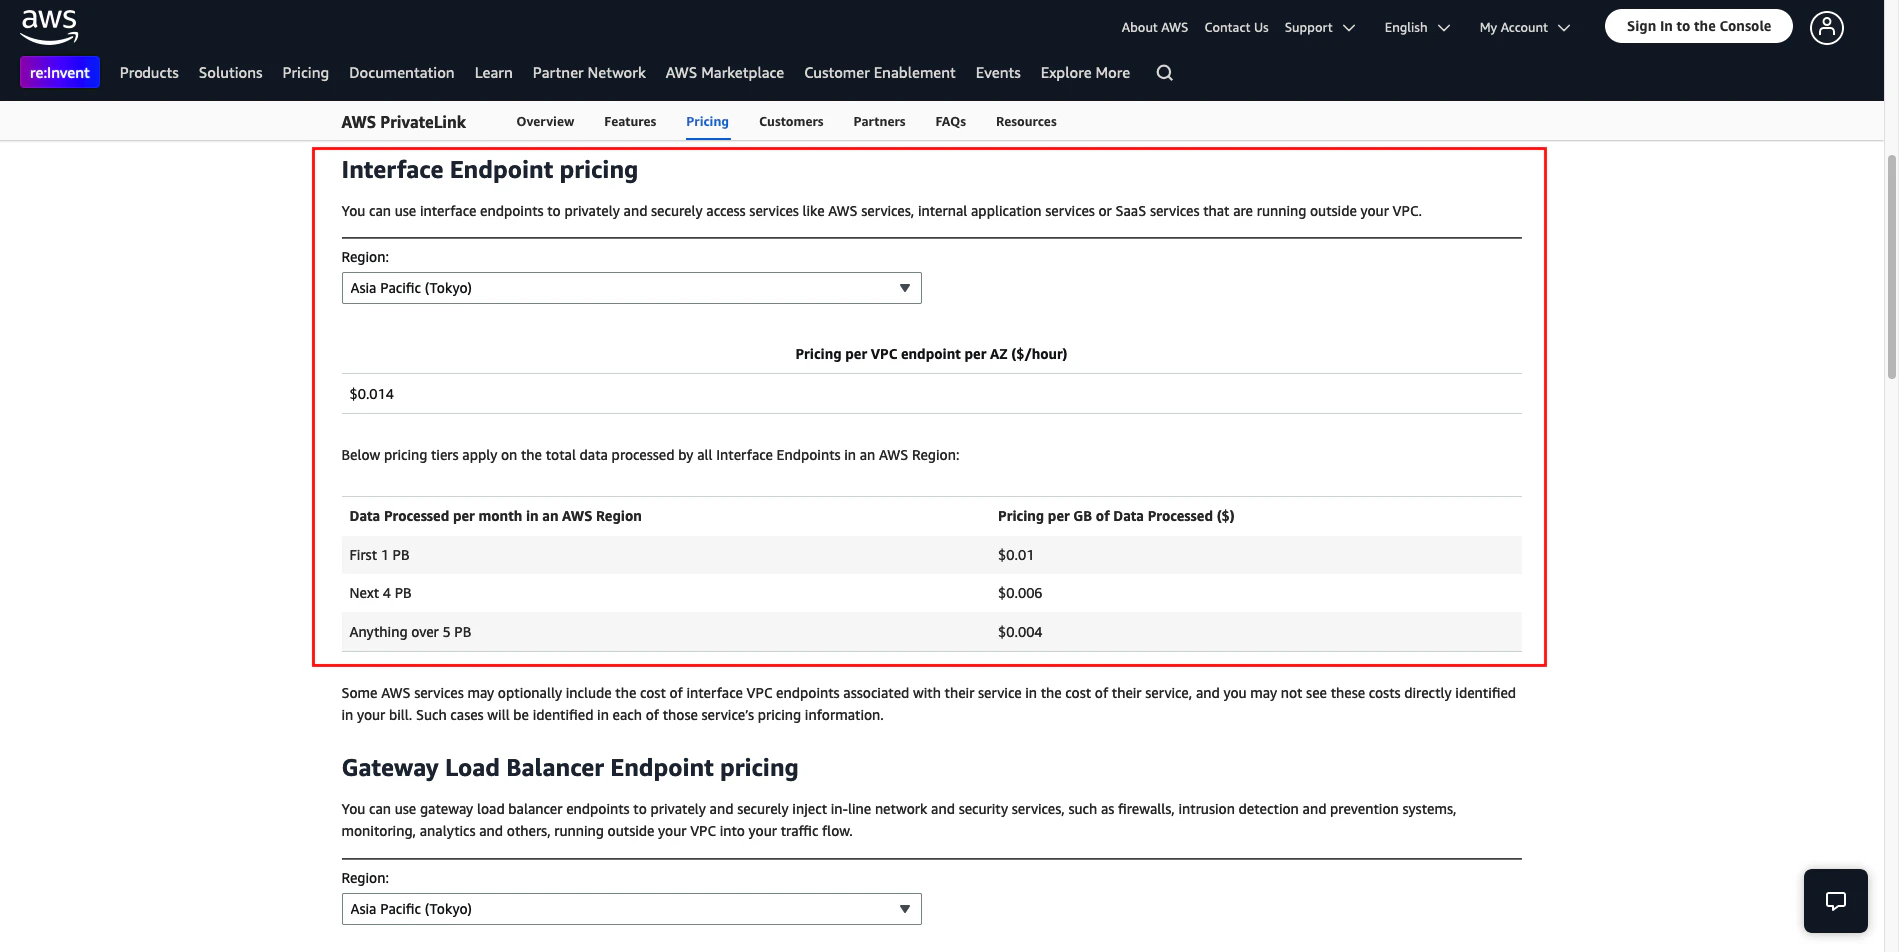Expand the Support dropdown
The height and width of the screenshot is (952, 1899).
(x=1319, y=28)
